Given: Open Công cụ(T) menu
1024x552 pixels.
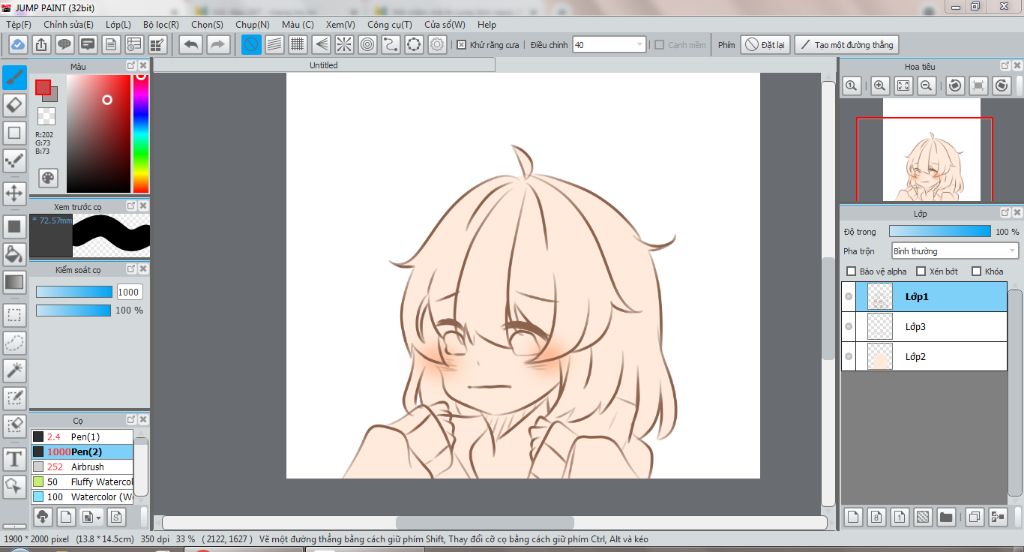Looking at the screenshot, I should (x=389, y=24).
